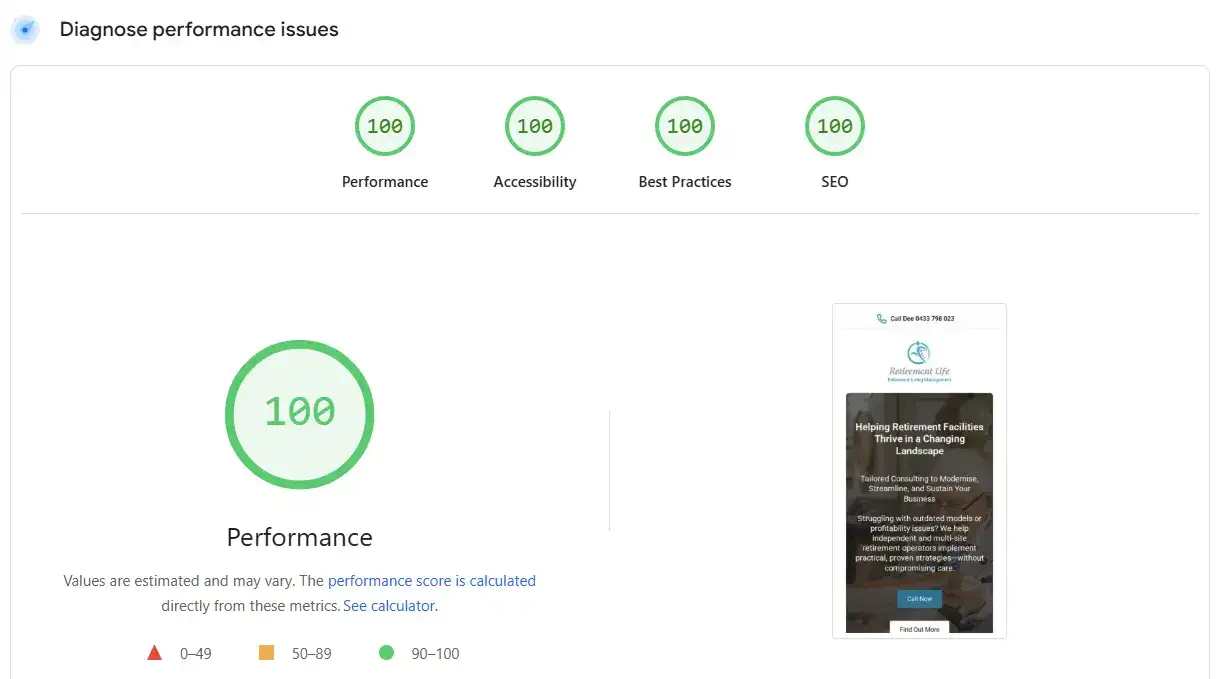Click the 100 Performance summary gauge

click(x=385, y=126)
